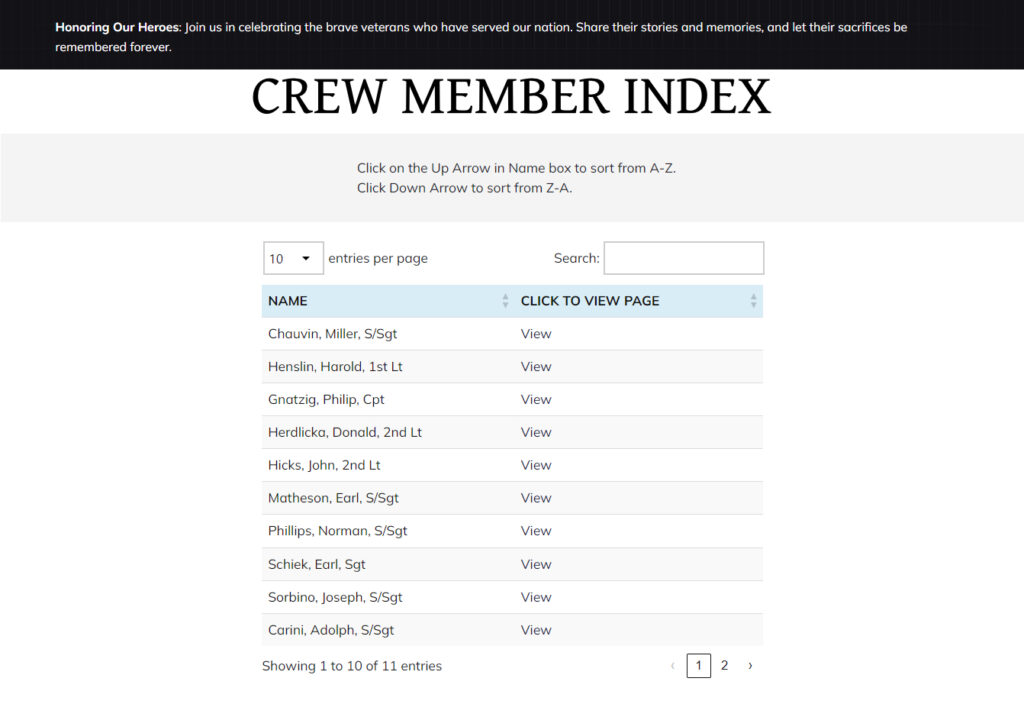
Task: Open View link for Schiek, Earl
Action: coord(536,564)
